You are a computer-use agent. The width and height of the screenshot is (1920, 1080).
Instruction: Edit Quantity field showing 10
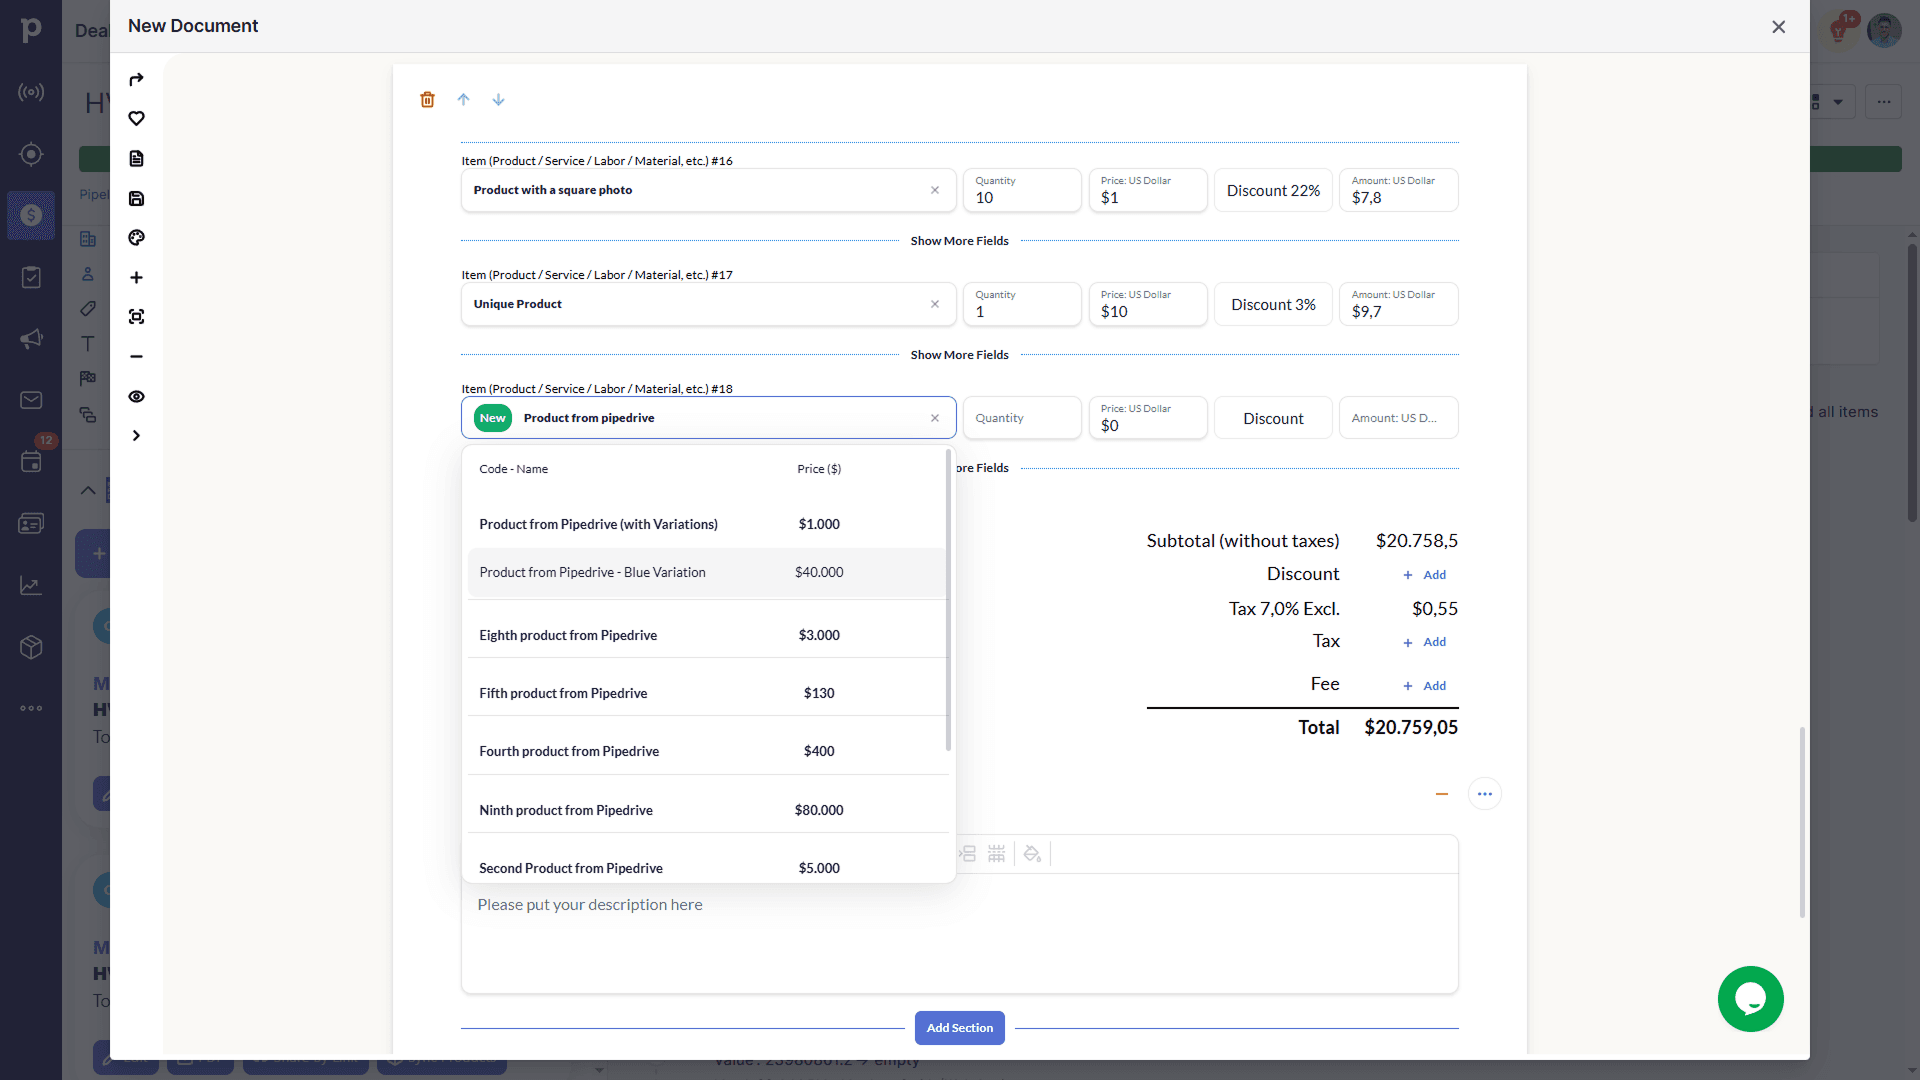point(1022,190)
